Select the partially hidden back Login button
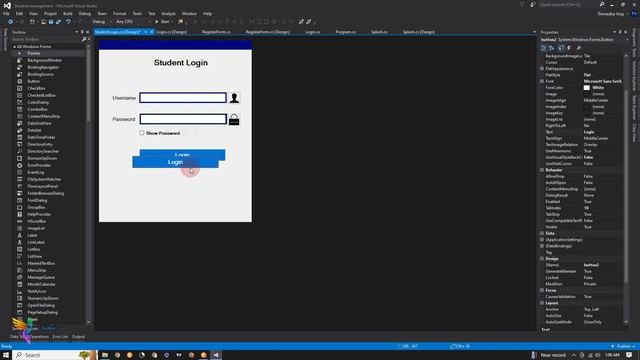This screenshot has height=360, width=640. click(x=182, y=153)
